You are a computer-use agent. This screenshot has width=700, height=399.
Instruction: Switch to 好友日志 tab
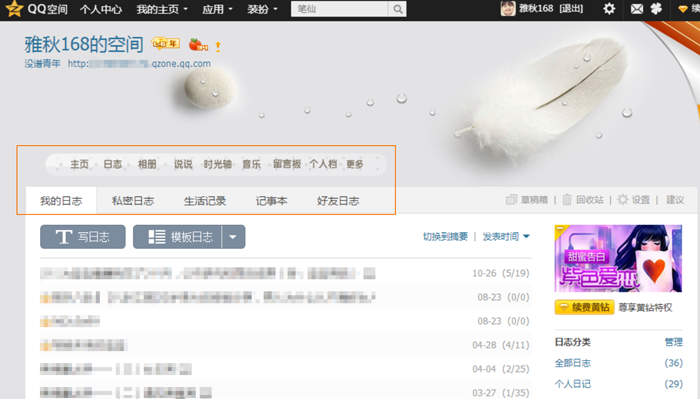coord(338,201)
